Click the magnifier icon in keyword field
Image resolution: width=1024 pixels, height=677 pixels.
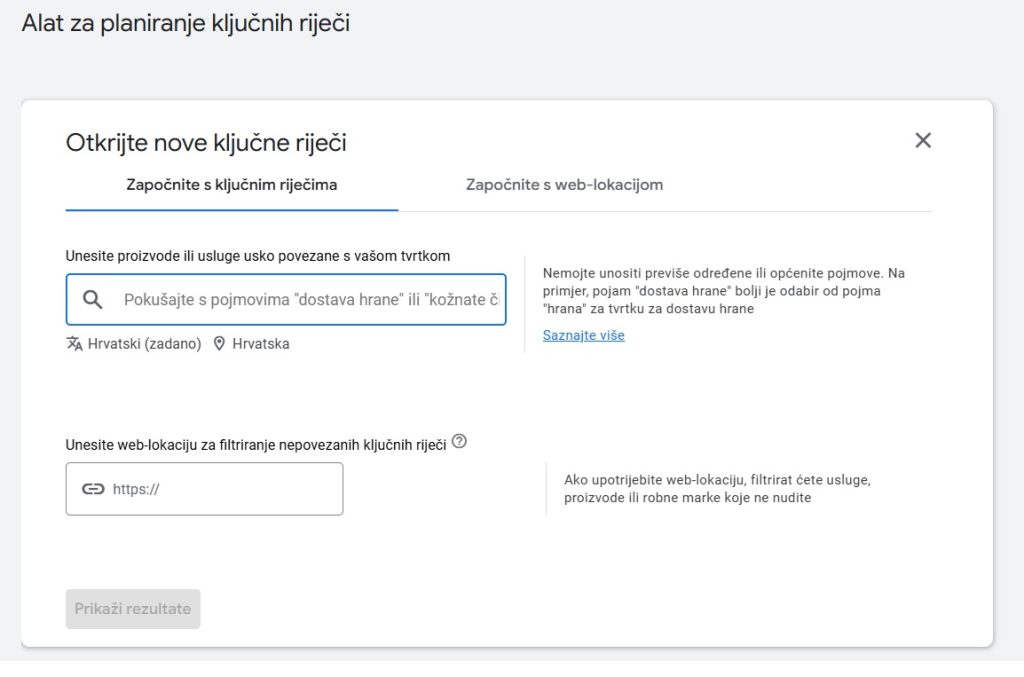(x=93, y=300)
